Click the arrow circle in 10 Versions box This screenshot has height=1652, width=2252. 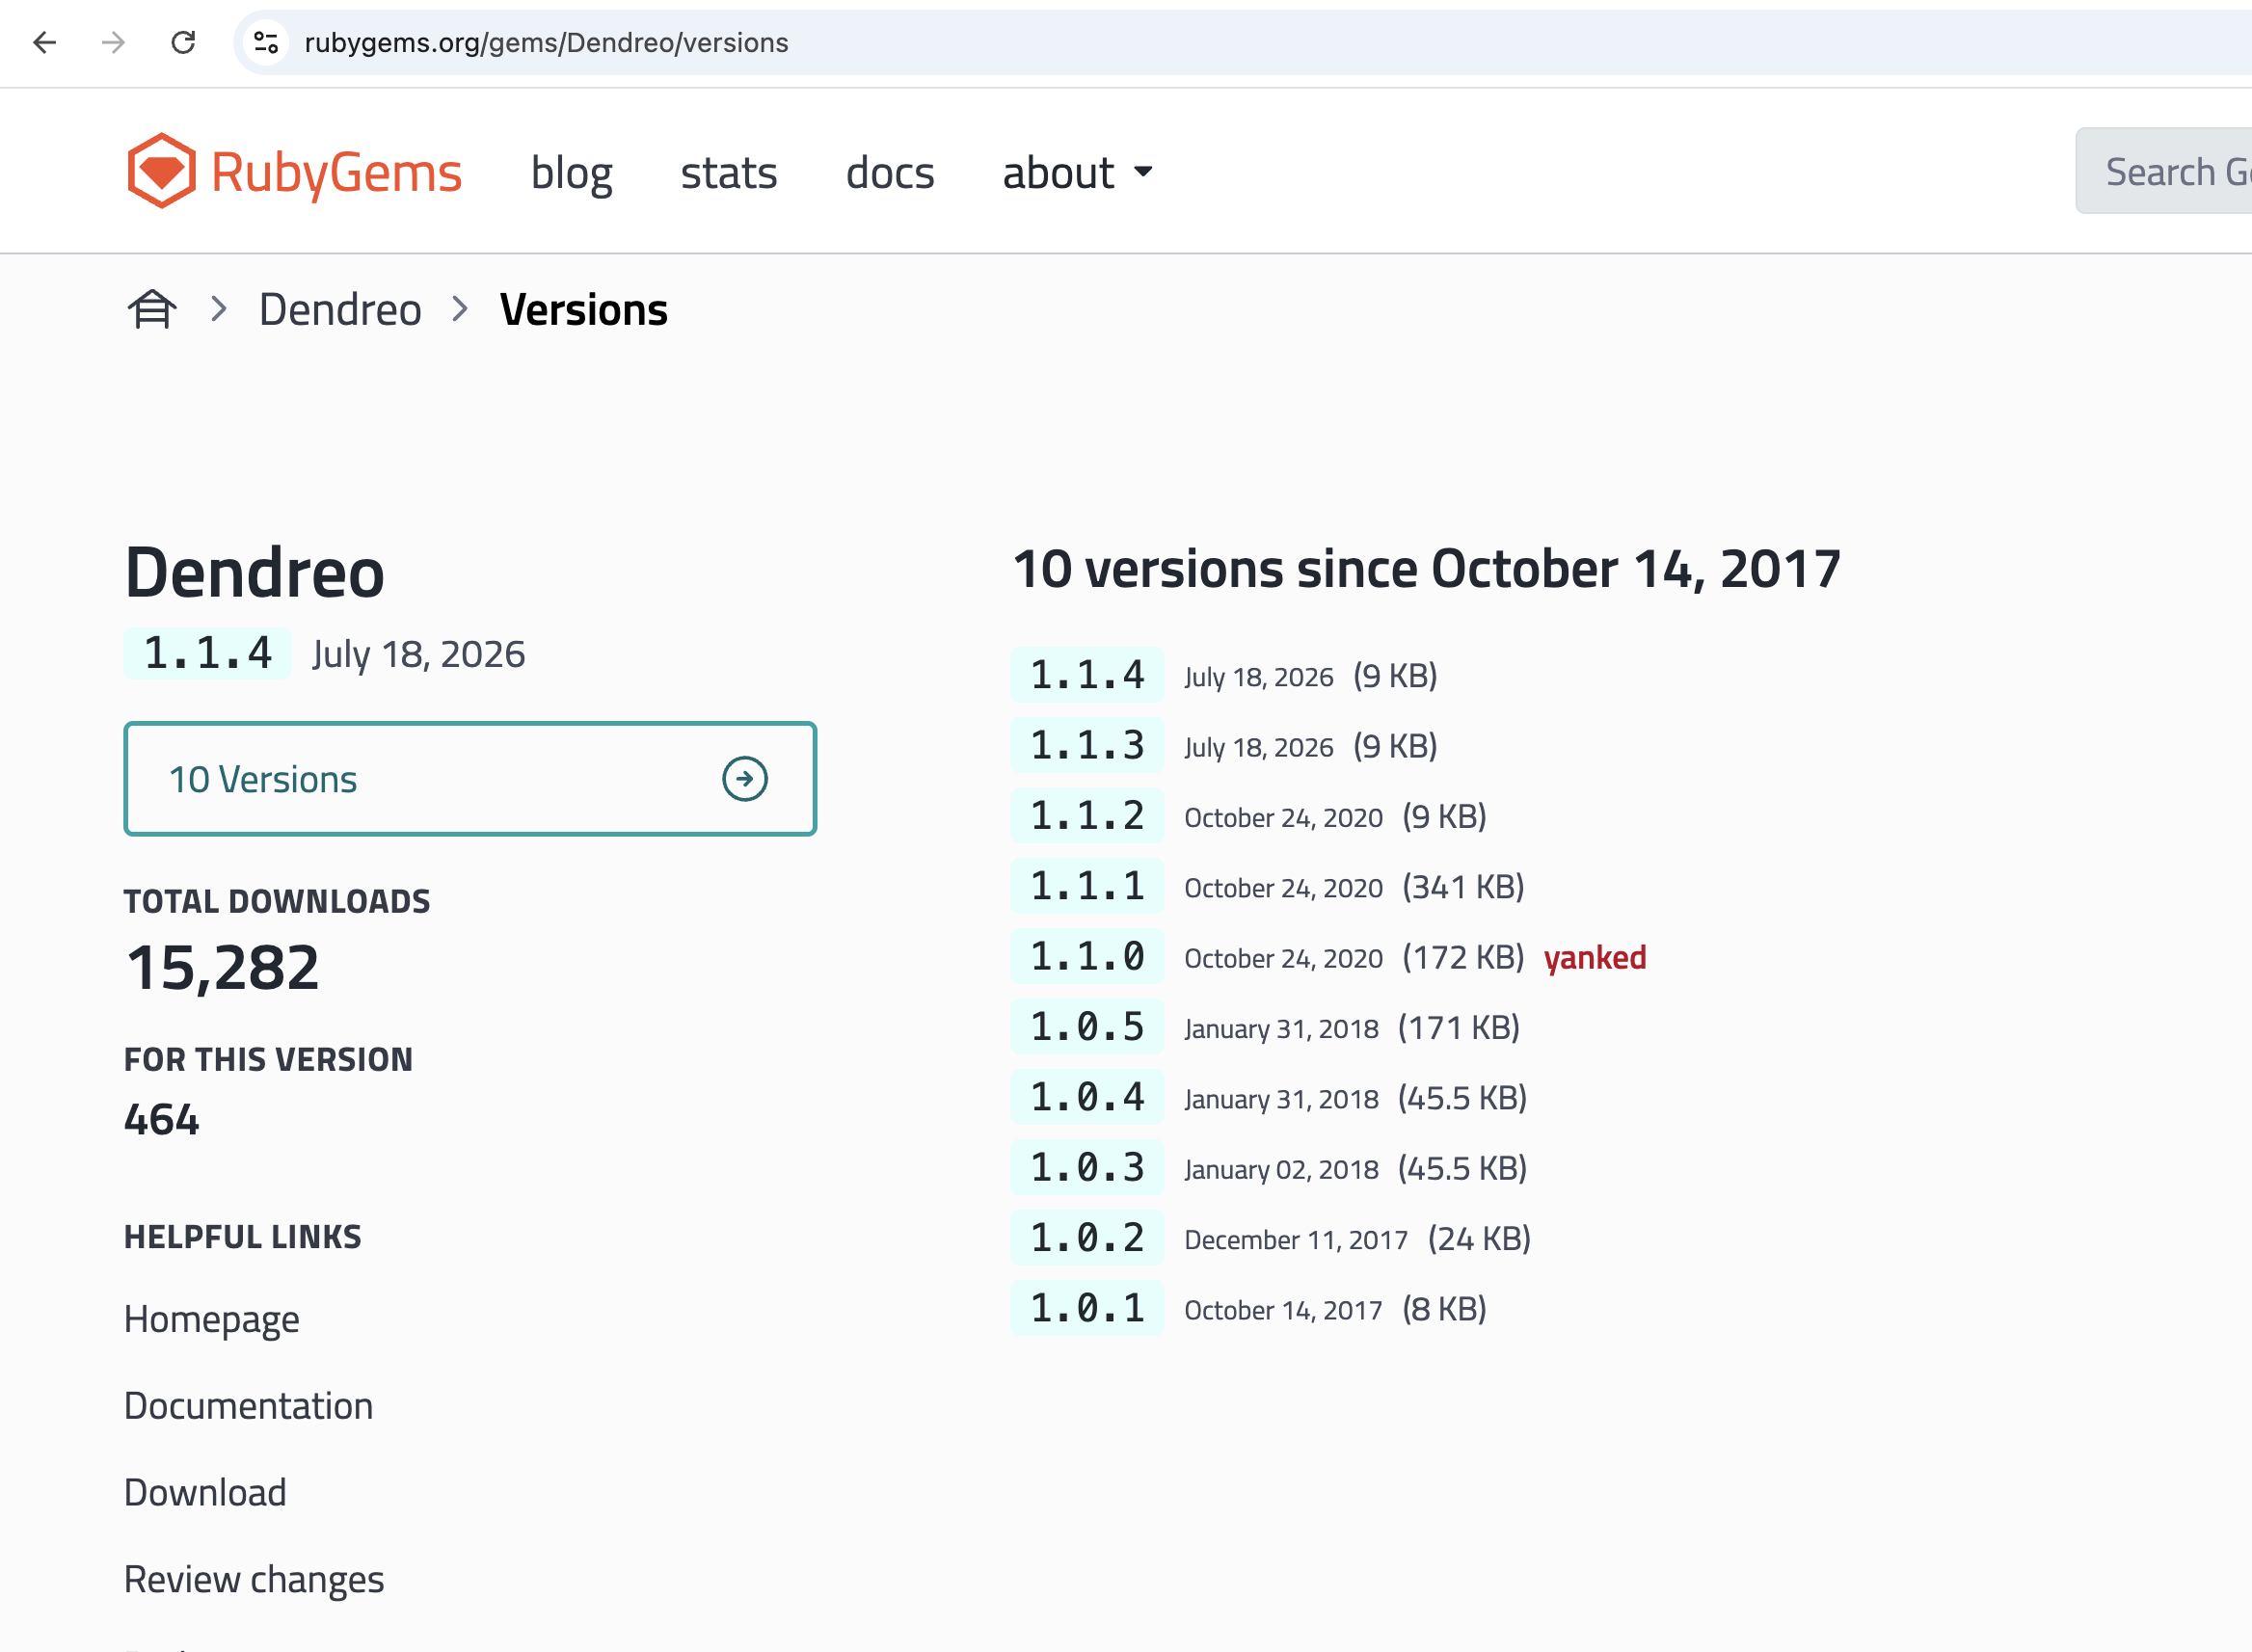pos(744,779)
